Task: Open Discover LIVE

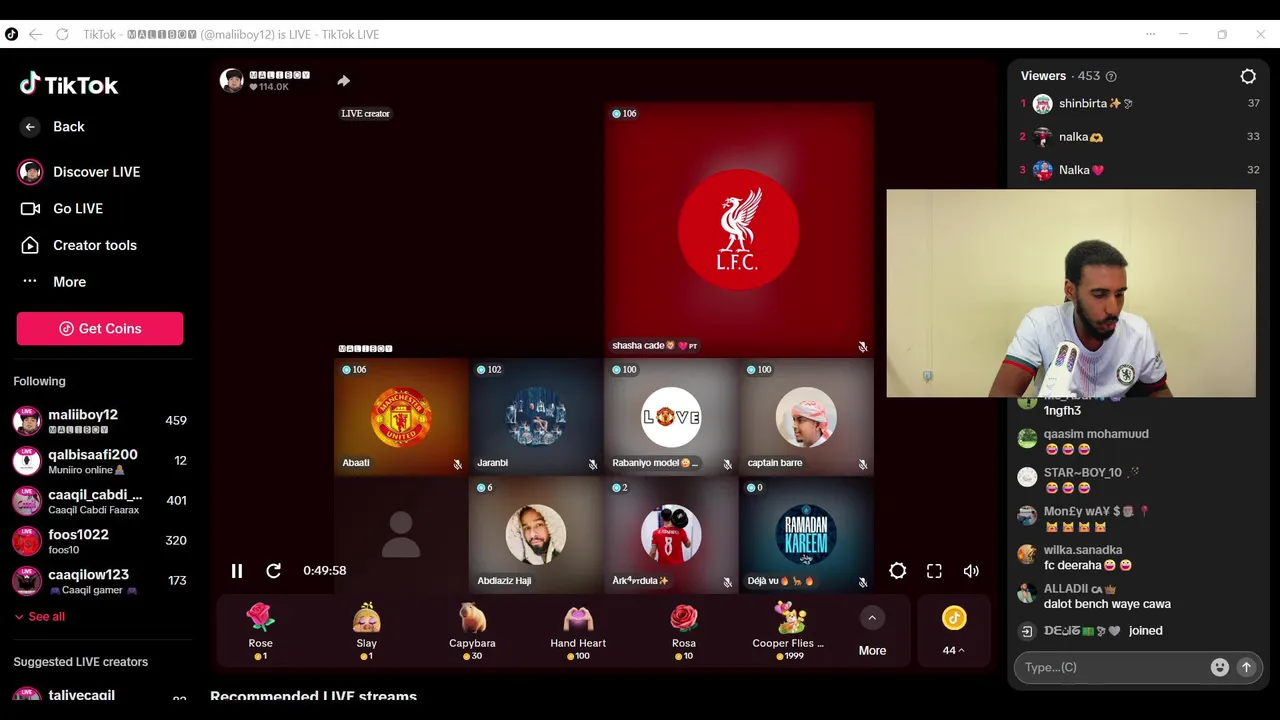Action: pyautogui.click(x=78, y=172)
